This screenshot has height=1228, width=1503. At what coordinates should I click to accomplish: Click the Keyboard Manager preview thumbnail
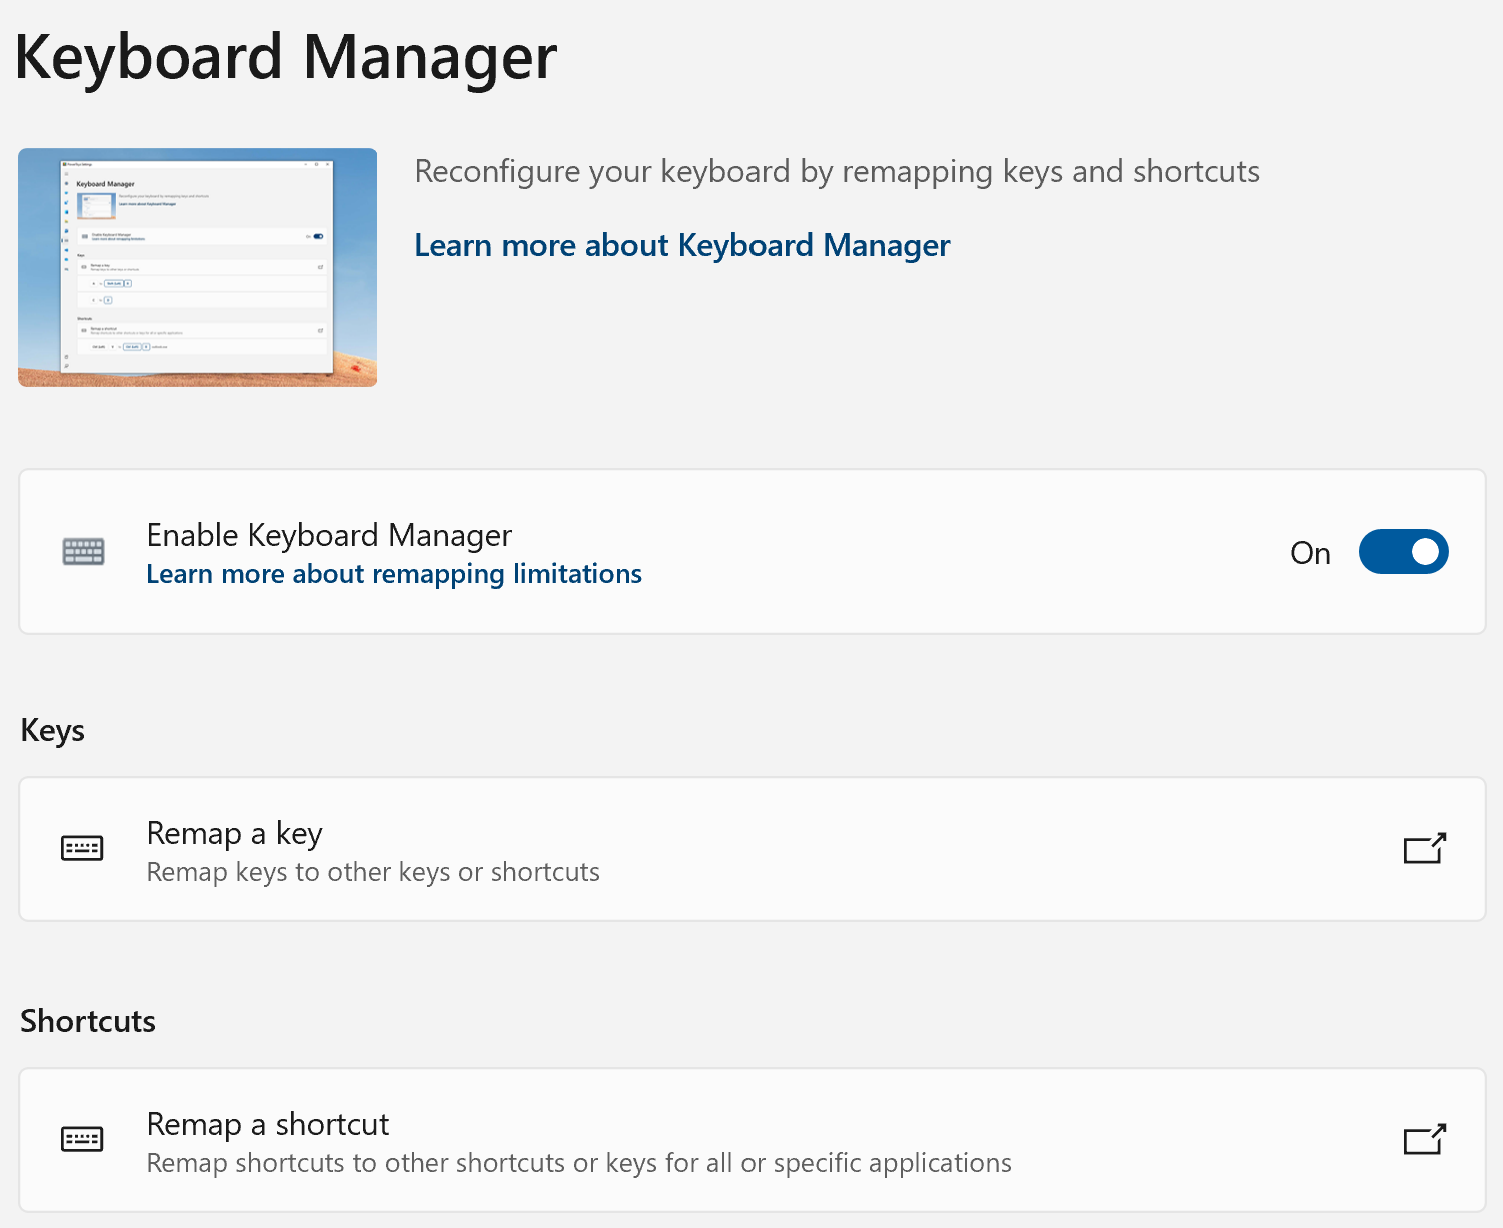coord(198,267)
